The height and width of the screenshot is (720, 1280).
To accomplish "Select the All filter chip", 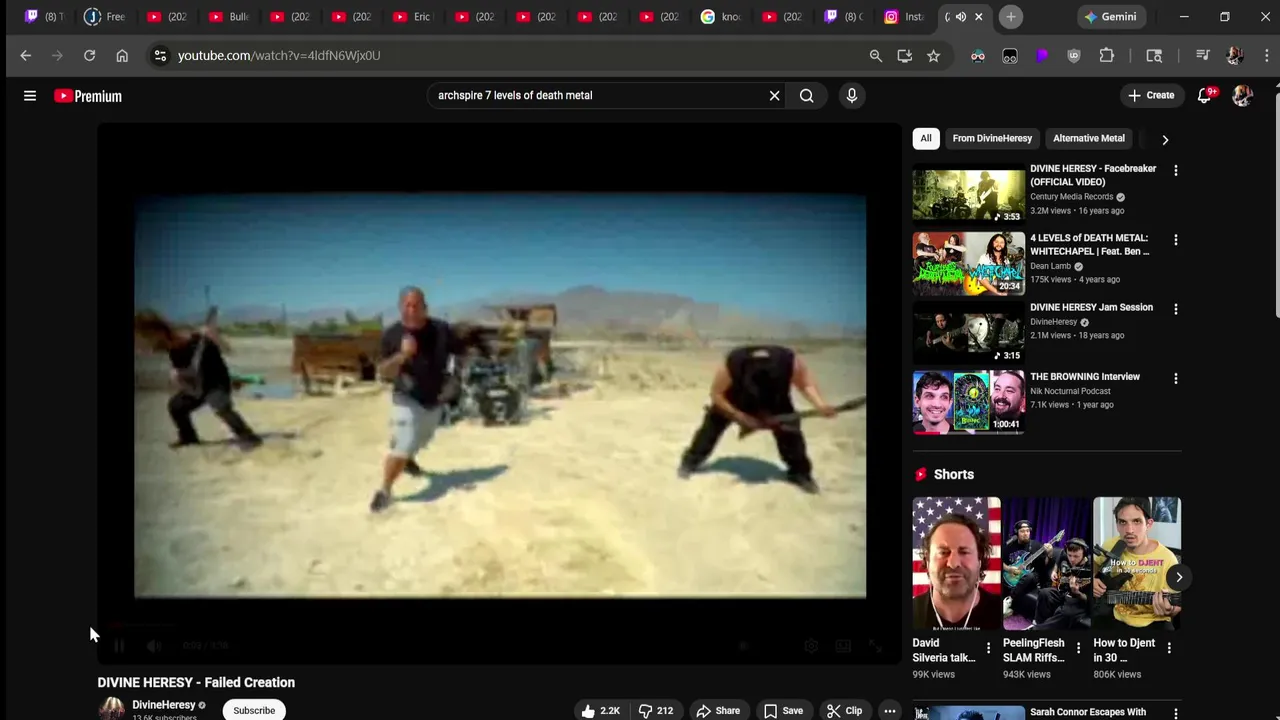I will coord(926,139).
